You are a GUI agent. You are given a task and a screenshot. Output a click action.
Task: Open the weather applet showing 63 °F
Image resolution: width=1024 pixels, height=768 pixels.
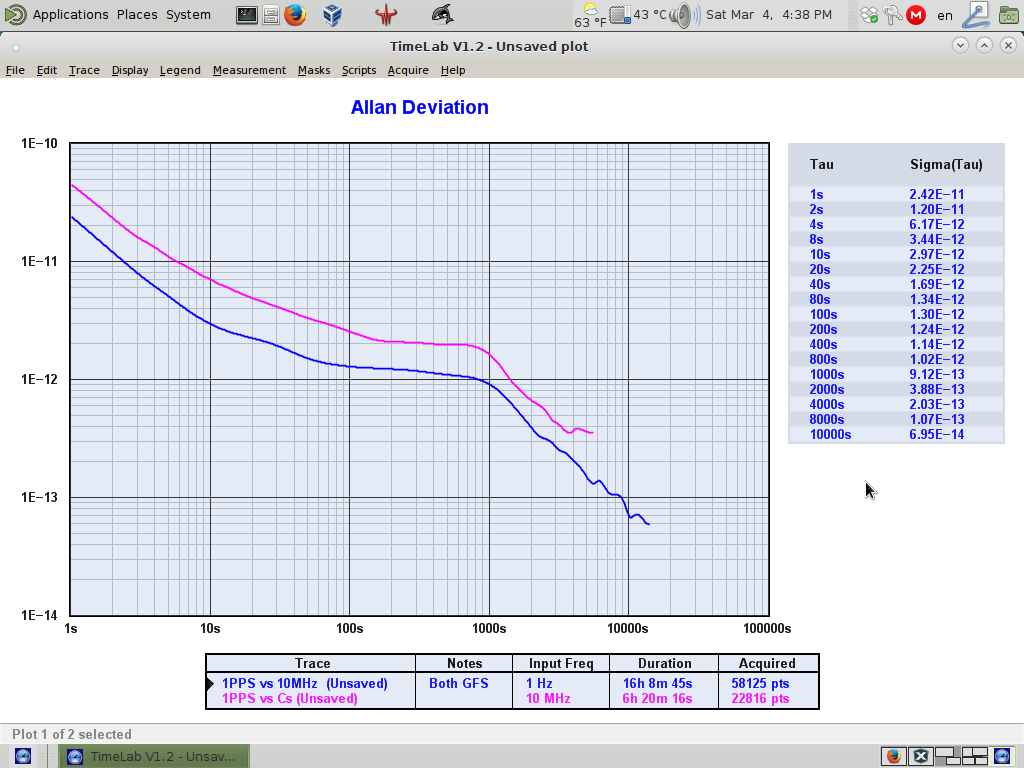pos(590,16)
